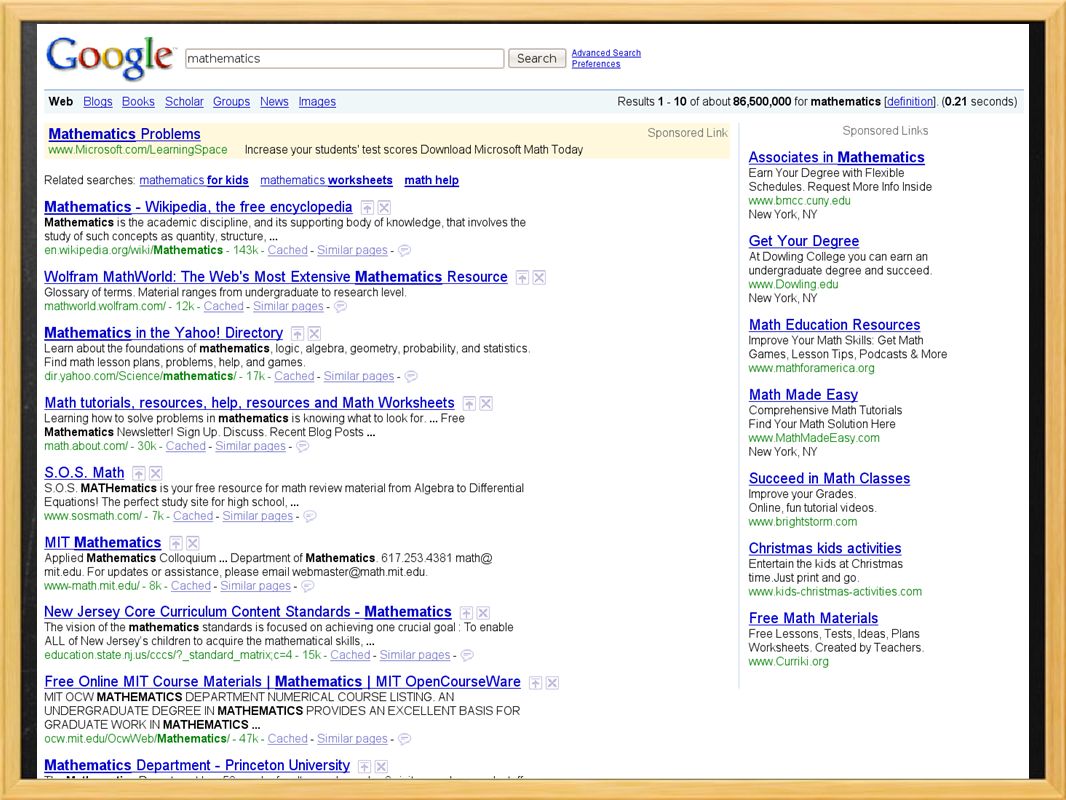The width and height of the screenshot is (1066, 800).
Task: Promote the MIT Mathematics result
Action: click(x=176, y=543)
